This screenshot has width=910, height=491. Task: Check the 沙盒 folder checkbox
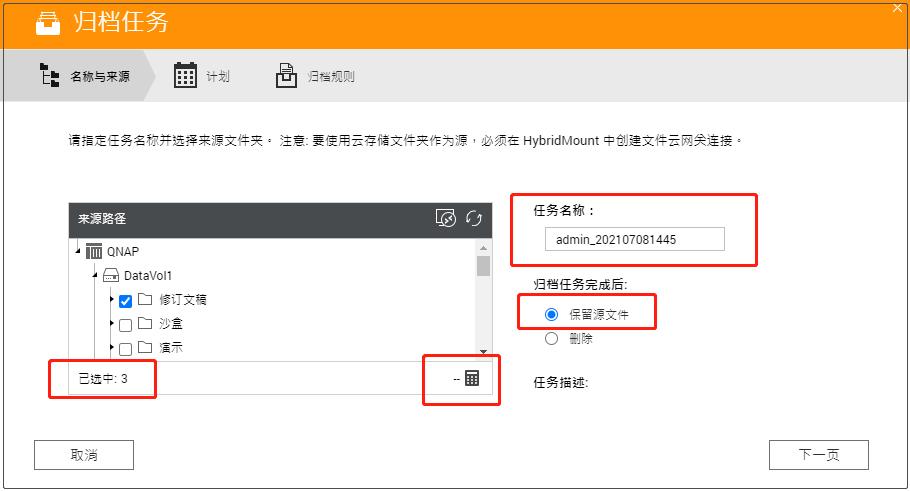tap(125, 325)
